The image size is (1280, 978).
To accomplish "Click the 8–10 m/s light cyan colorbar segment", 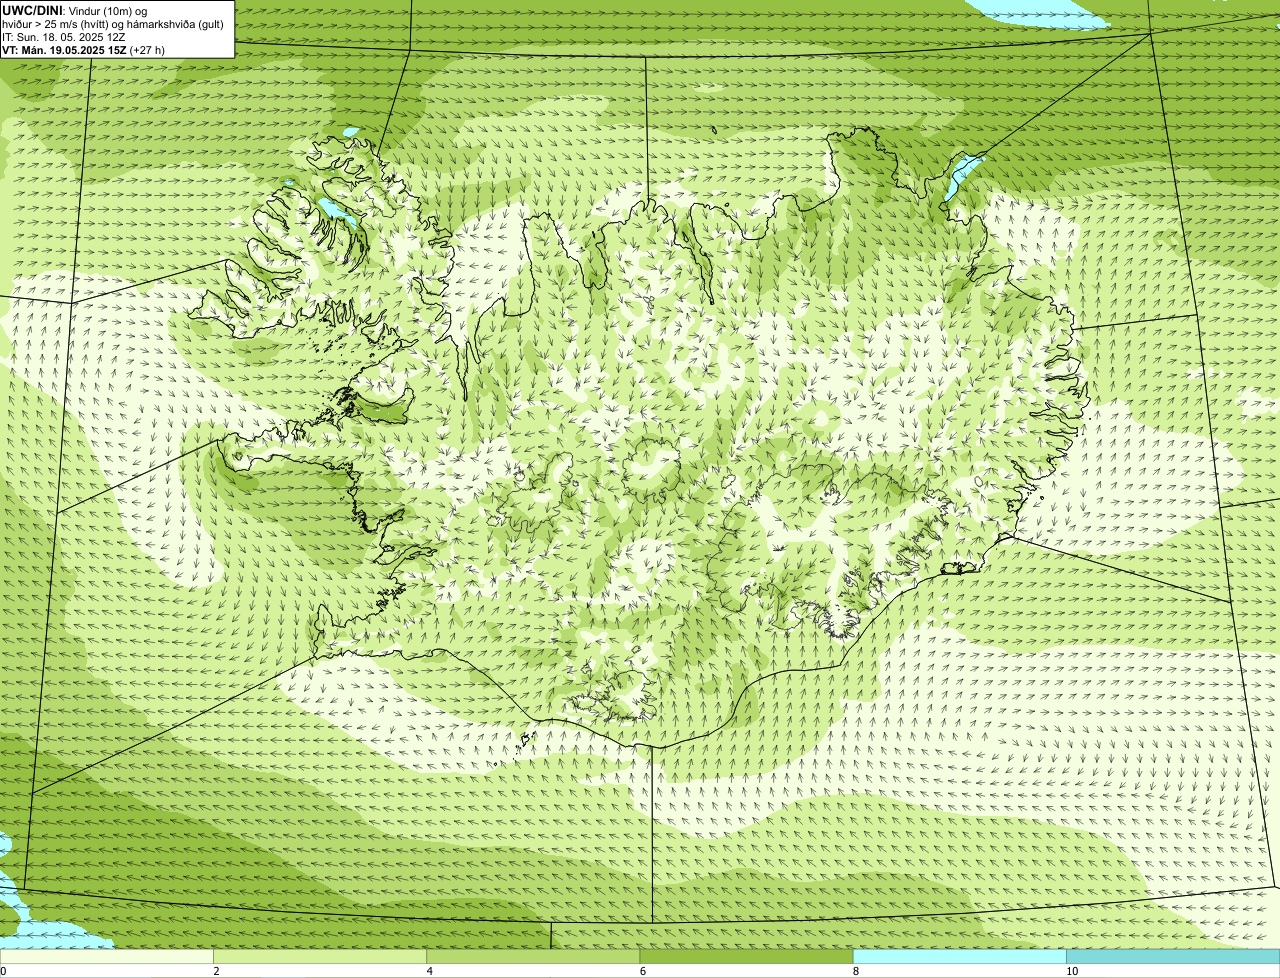I will [x=959, y=956].
